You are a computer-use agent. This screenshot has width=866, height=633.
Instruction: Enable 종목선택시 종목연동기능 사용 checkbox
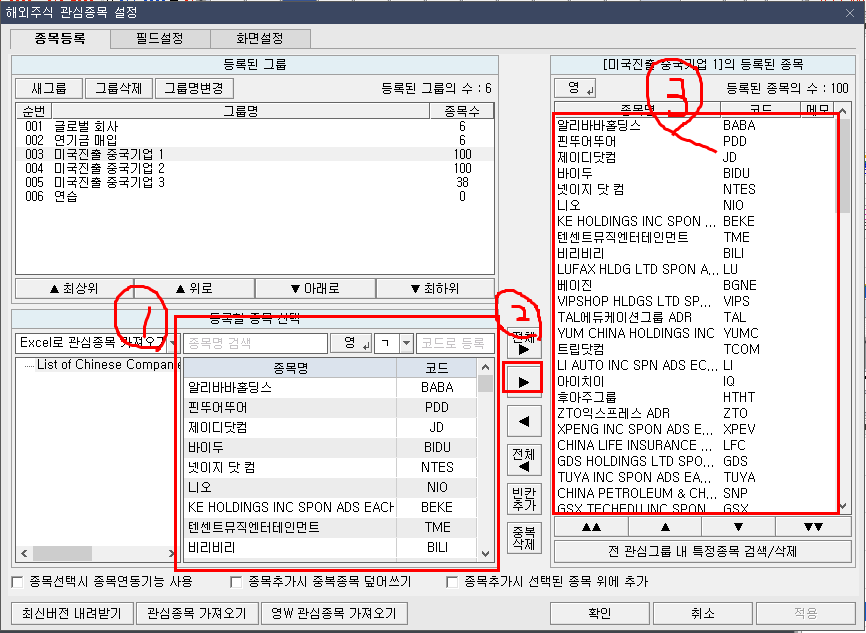click(x=18, y=582)
